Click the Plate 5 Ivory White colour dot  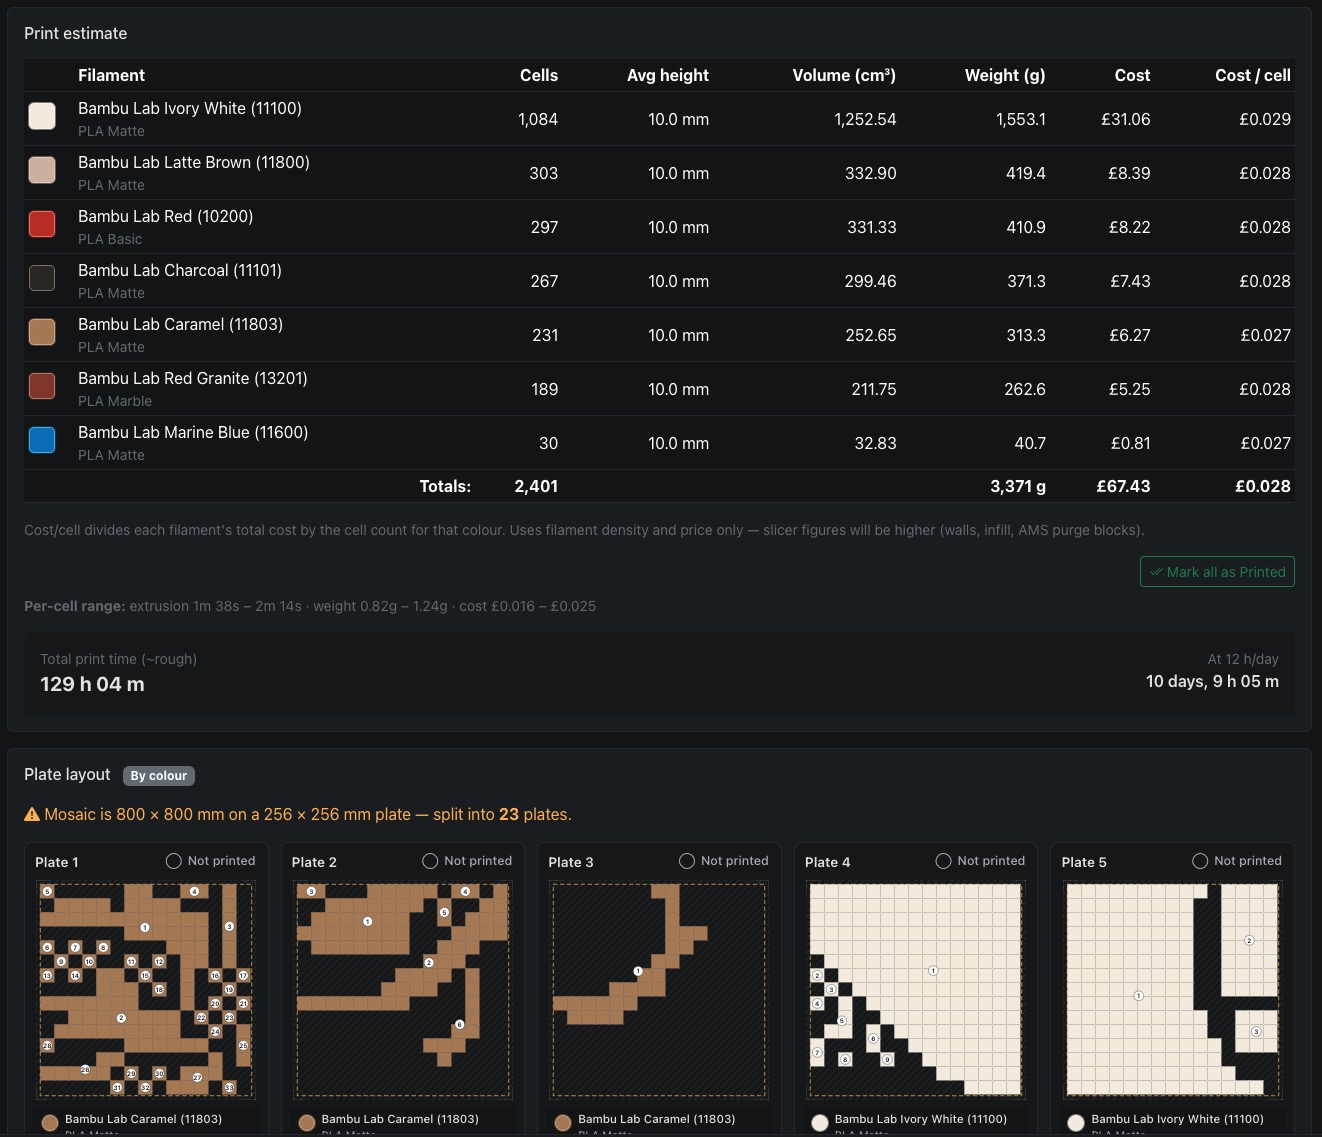click(x=1076, y=1123)
